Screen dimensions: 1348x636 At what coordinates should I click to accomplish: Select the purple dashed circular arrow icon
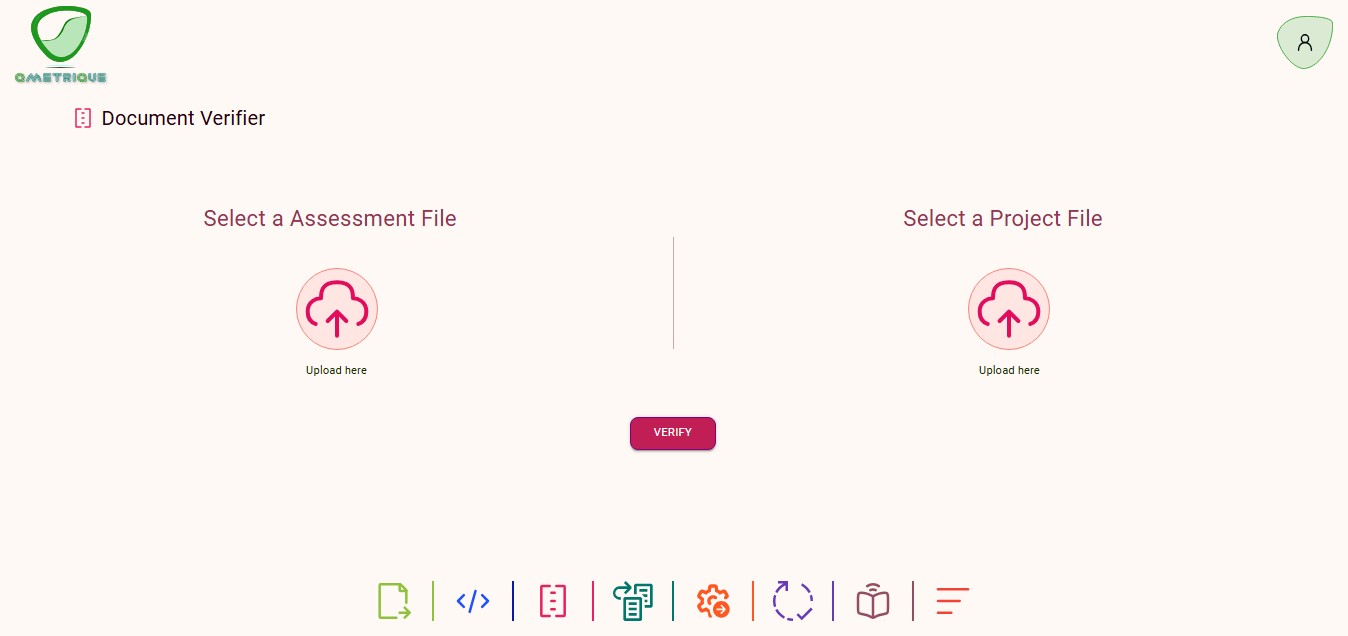(x=793, y=601)
